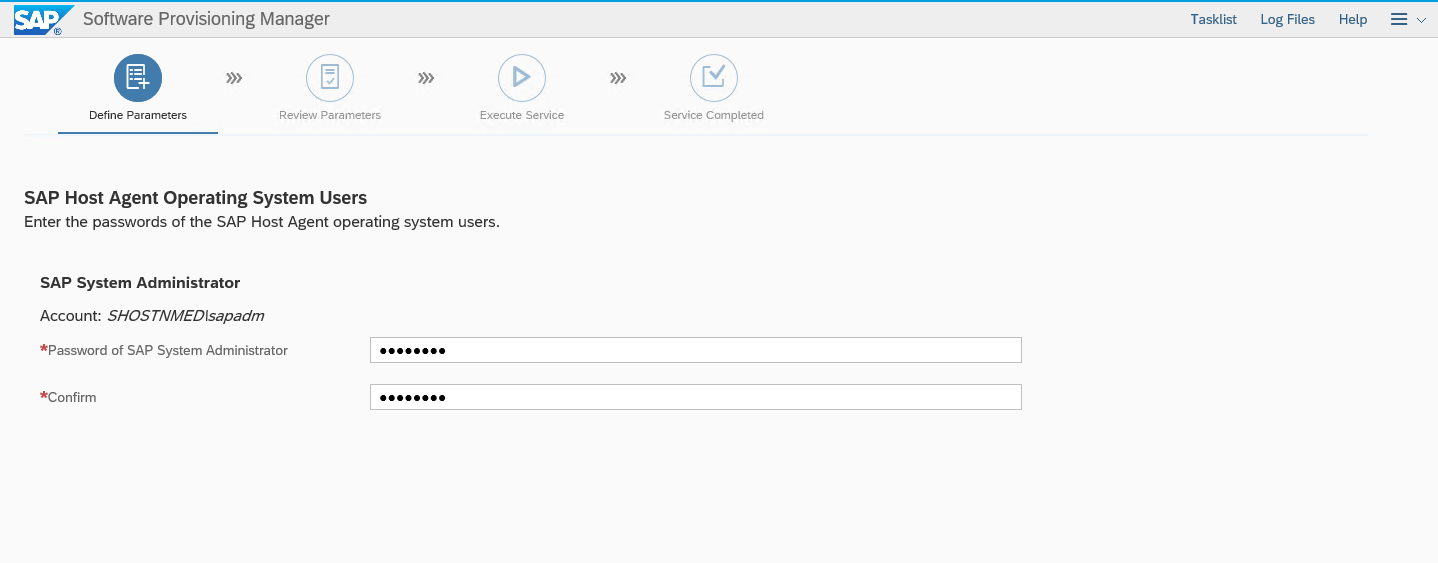This screenshot has width=1438, height=563.
Task: Focus the Confirm password field
Action: [696, 397]
